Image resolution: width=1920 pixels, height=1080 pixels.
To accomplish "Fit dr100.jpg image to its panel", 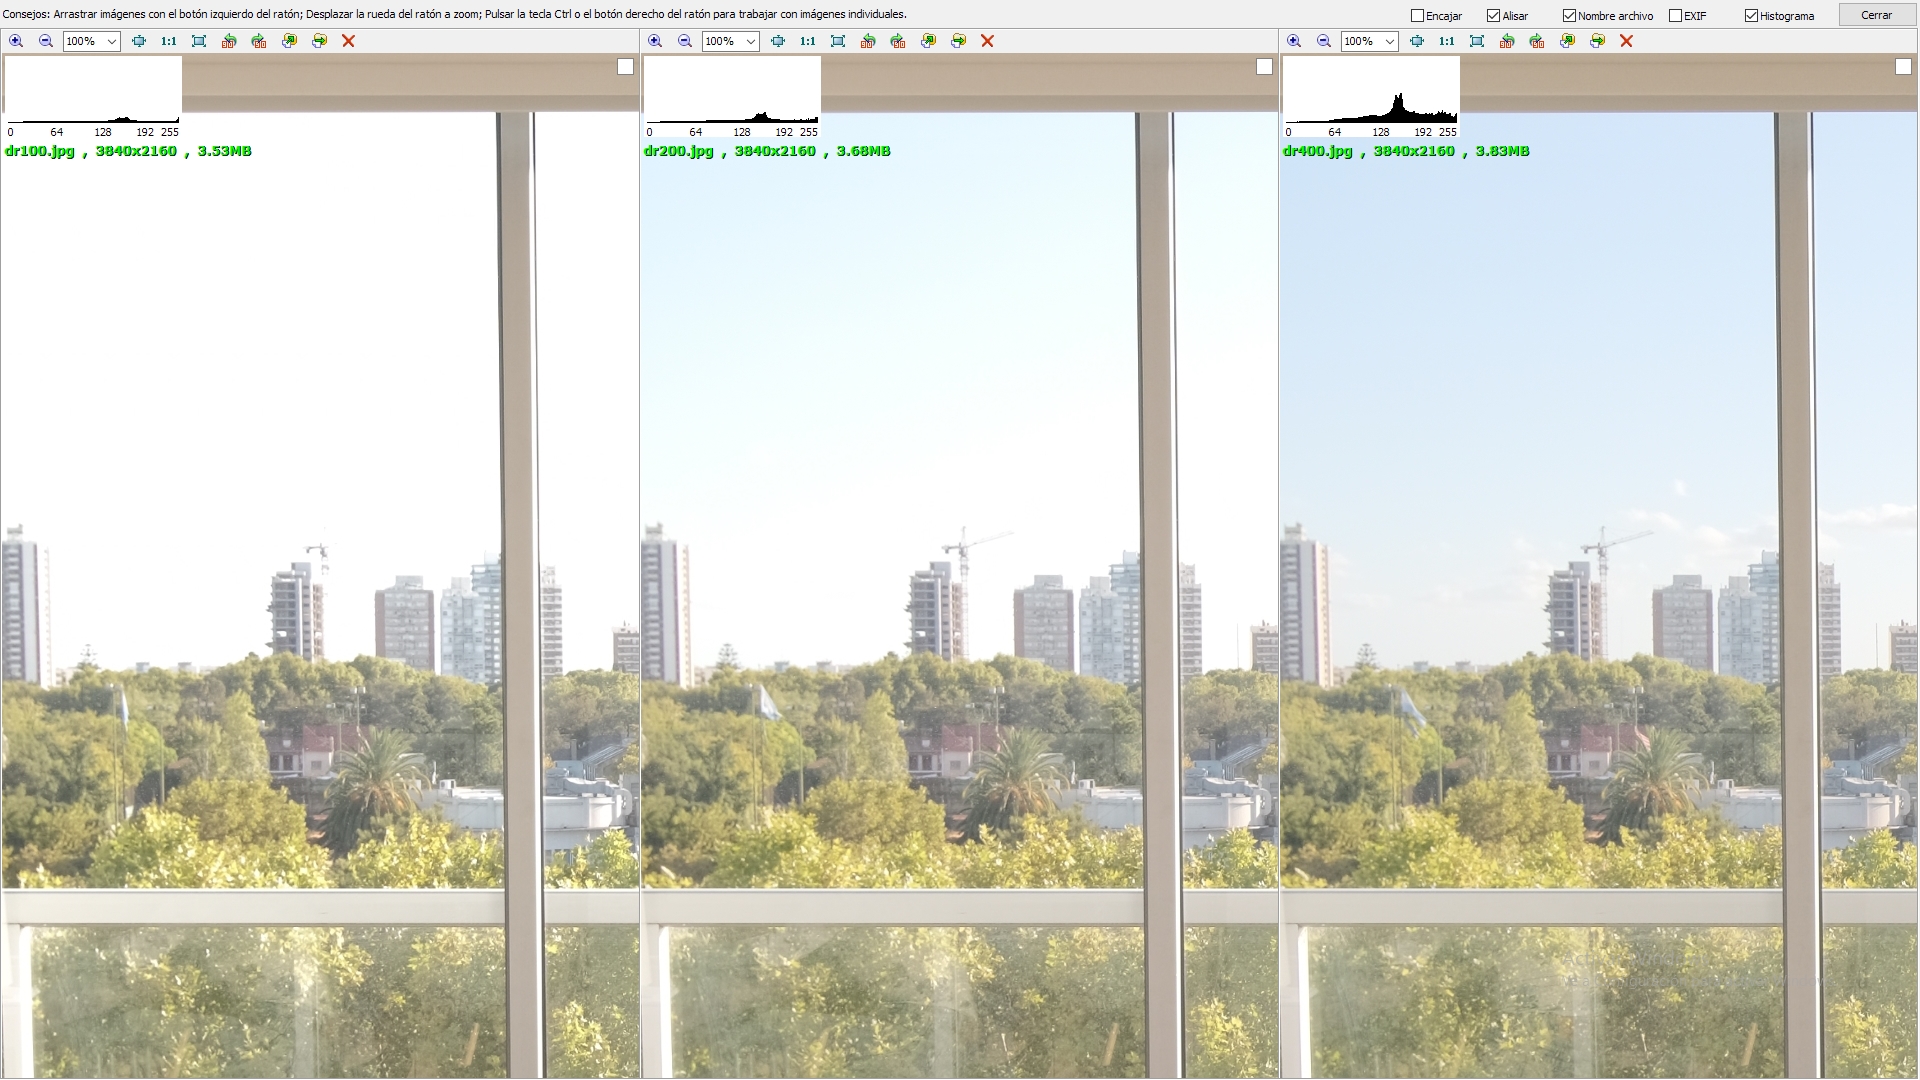I will [x=139, y=41].
